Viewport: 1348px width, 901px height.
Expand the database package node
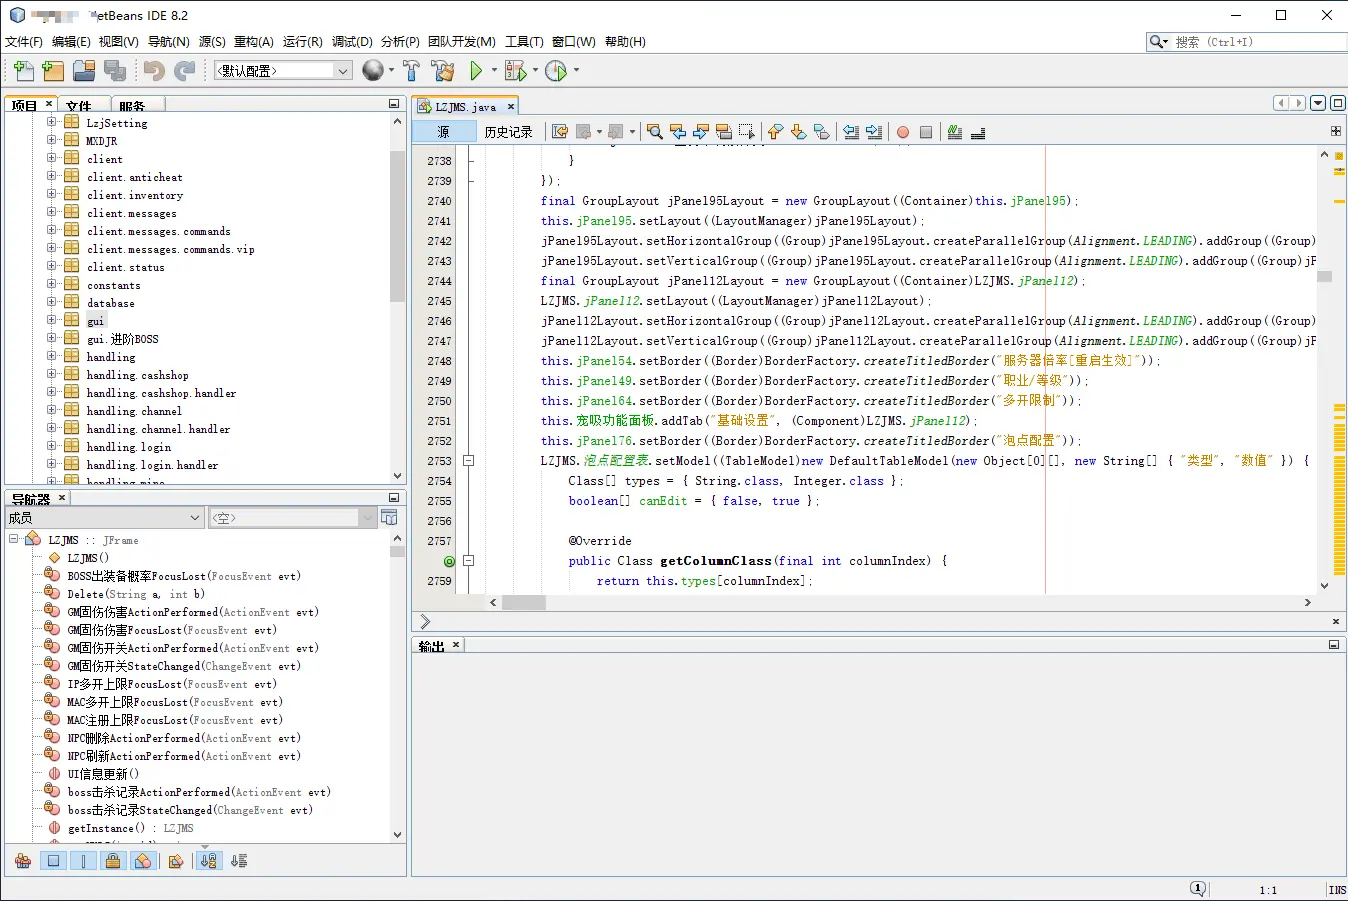tap(51, 302)
